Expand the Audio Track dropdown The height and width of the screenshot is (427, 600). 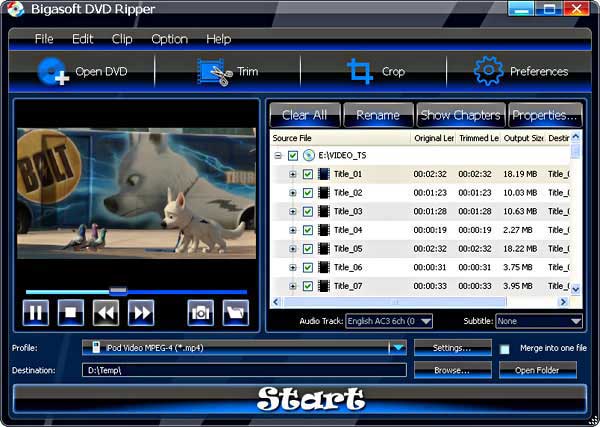coord(426,321)
